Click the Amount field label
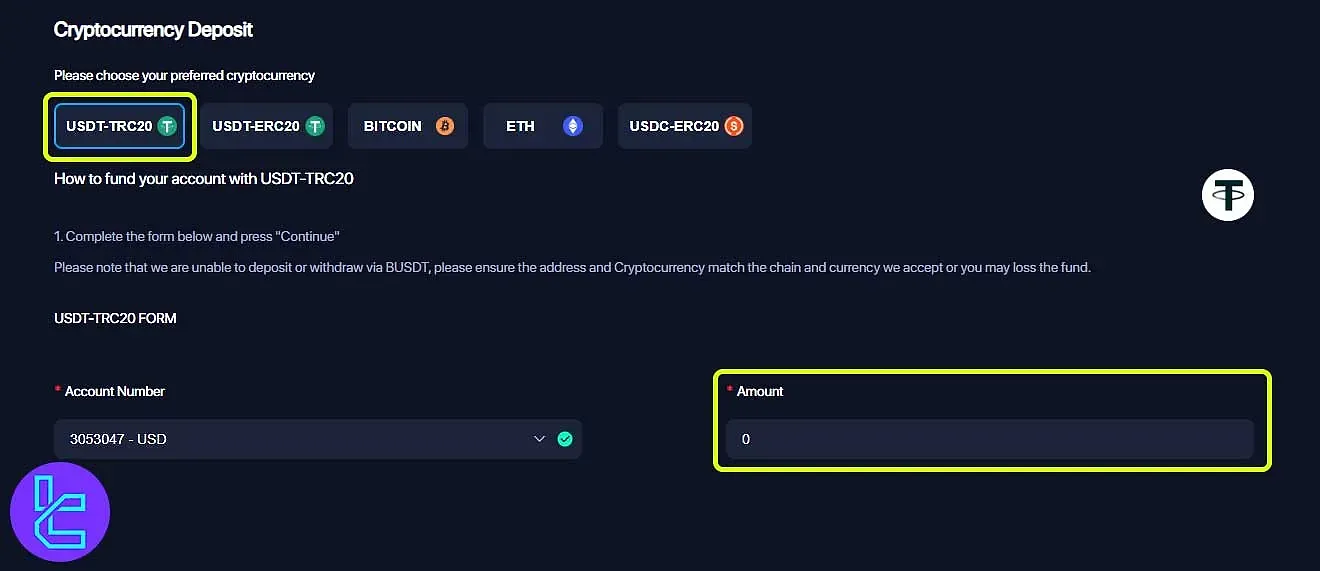1320x571 pixels. [760, 391]
